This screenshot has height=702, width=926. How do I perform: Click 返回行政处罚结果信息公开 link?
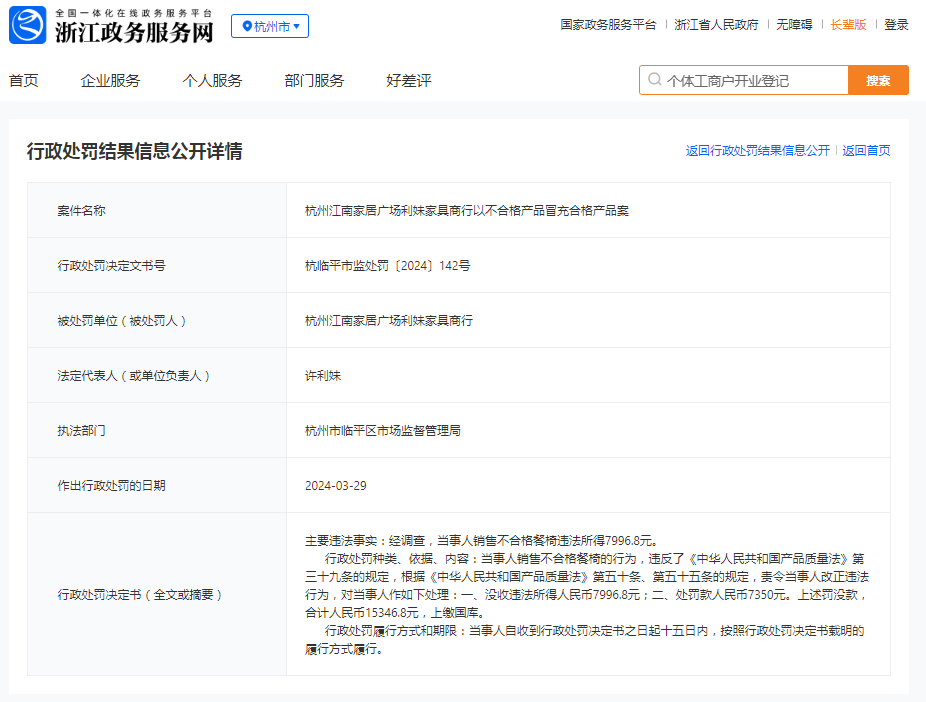point(757,151)
